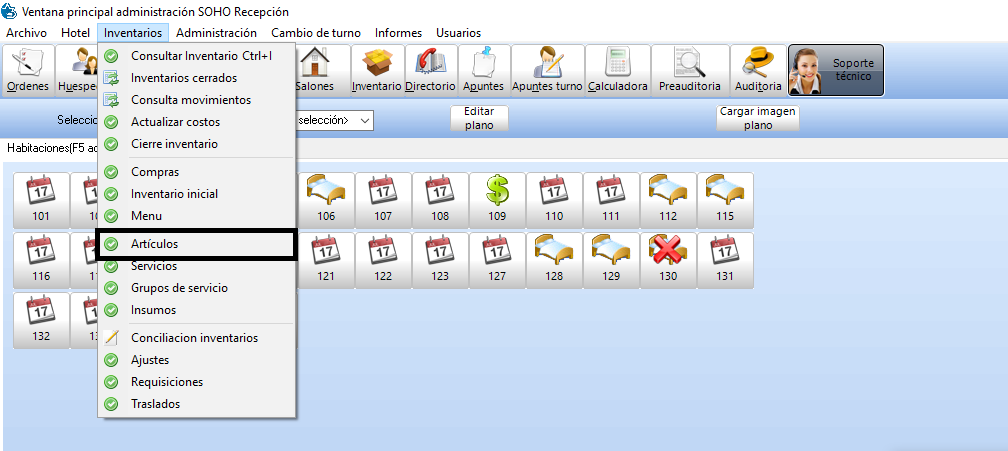
Task: Open the Informes menu
Action: pyautogui.click(x=398, y=33)
